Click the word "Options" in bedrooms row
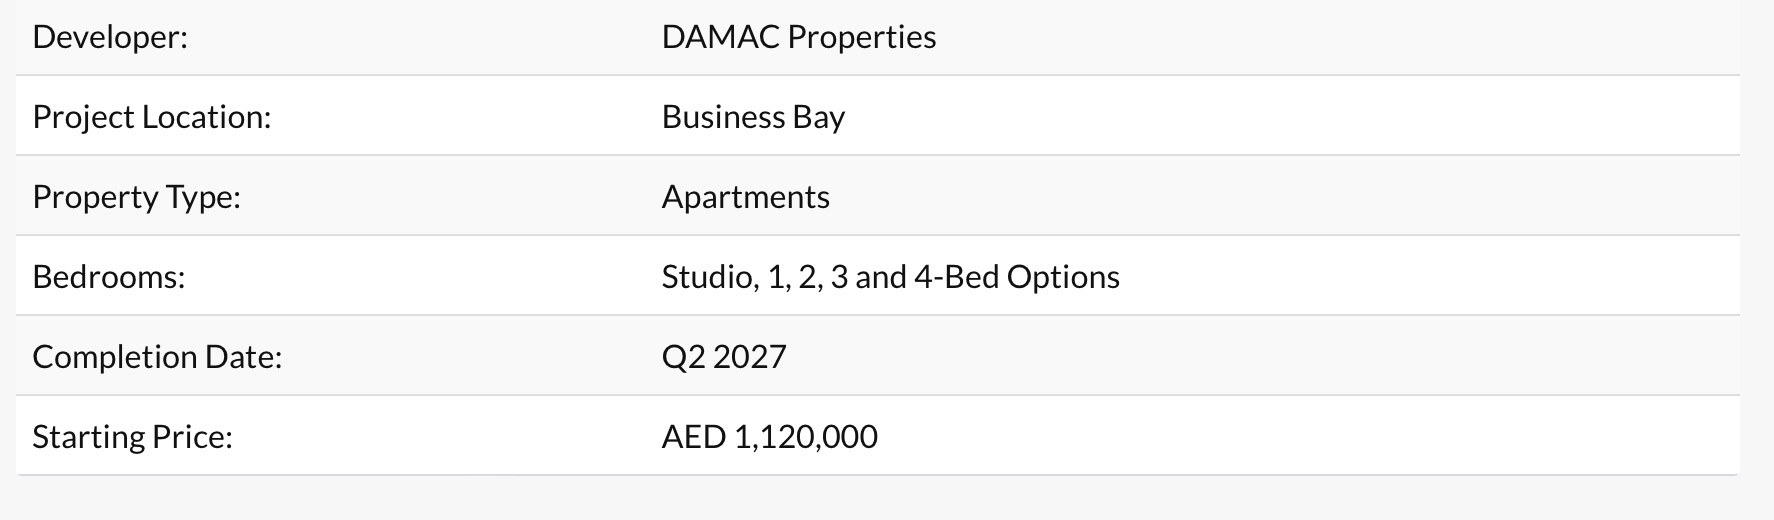 1063,277
